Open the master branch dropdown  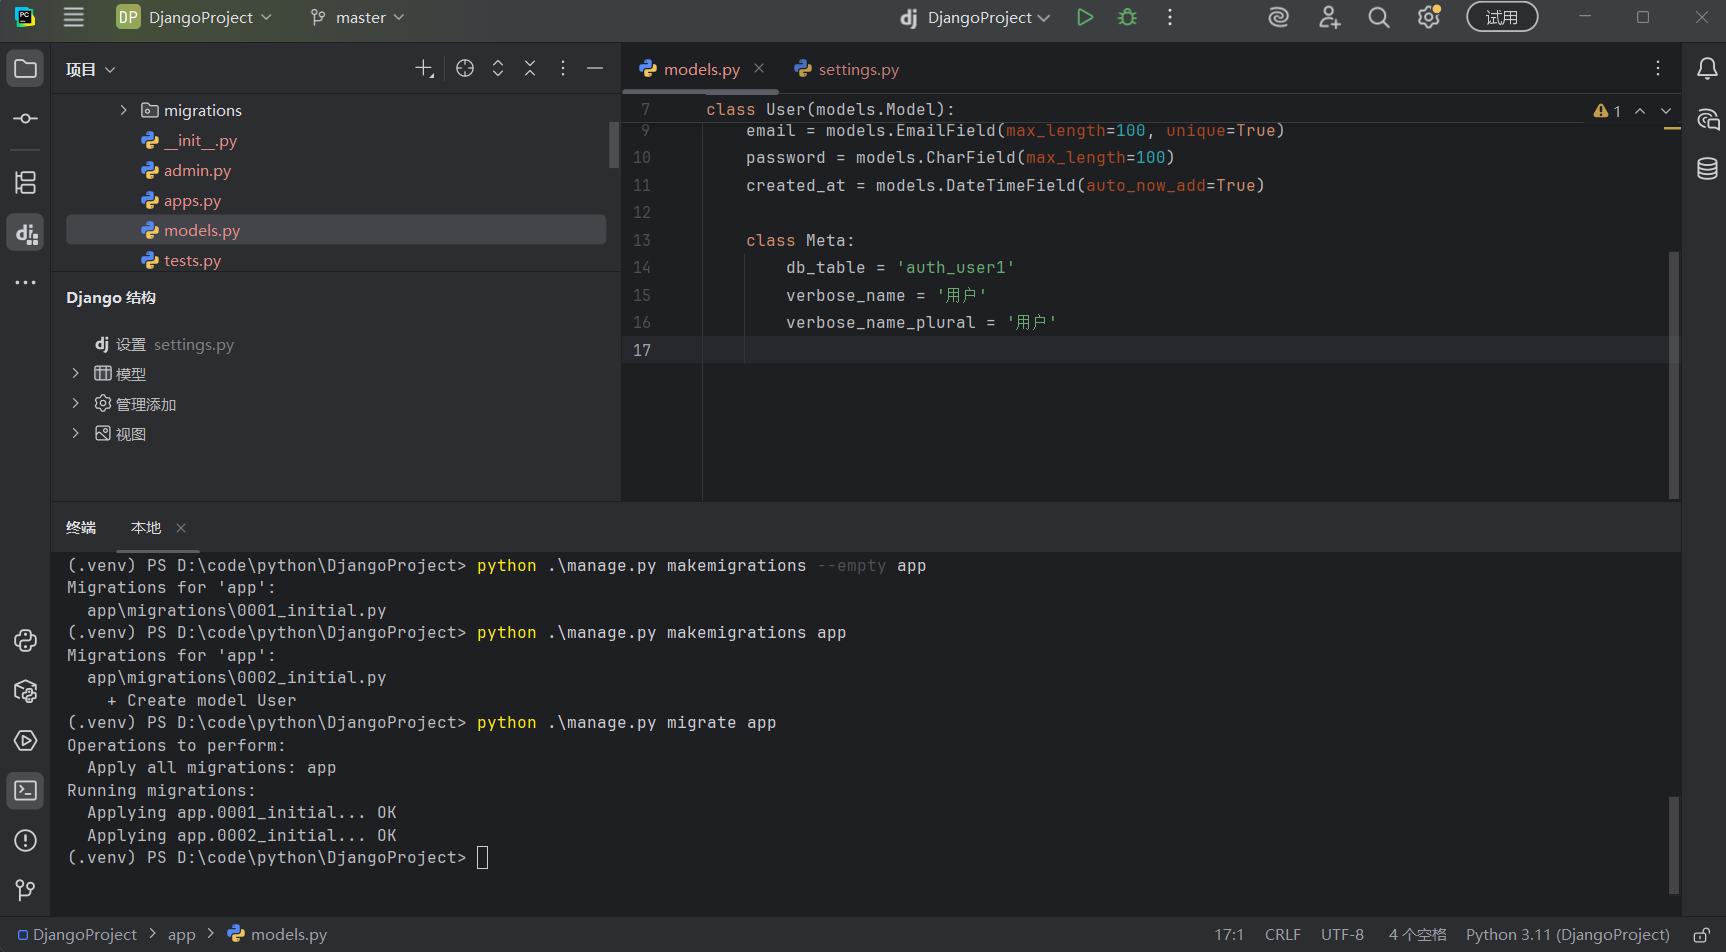click(x=357, y=17)
